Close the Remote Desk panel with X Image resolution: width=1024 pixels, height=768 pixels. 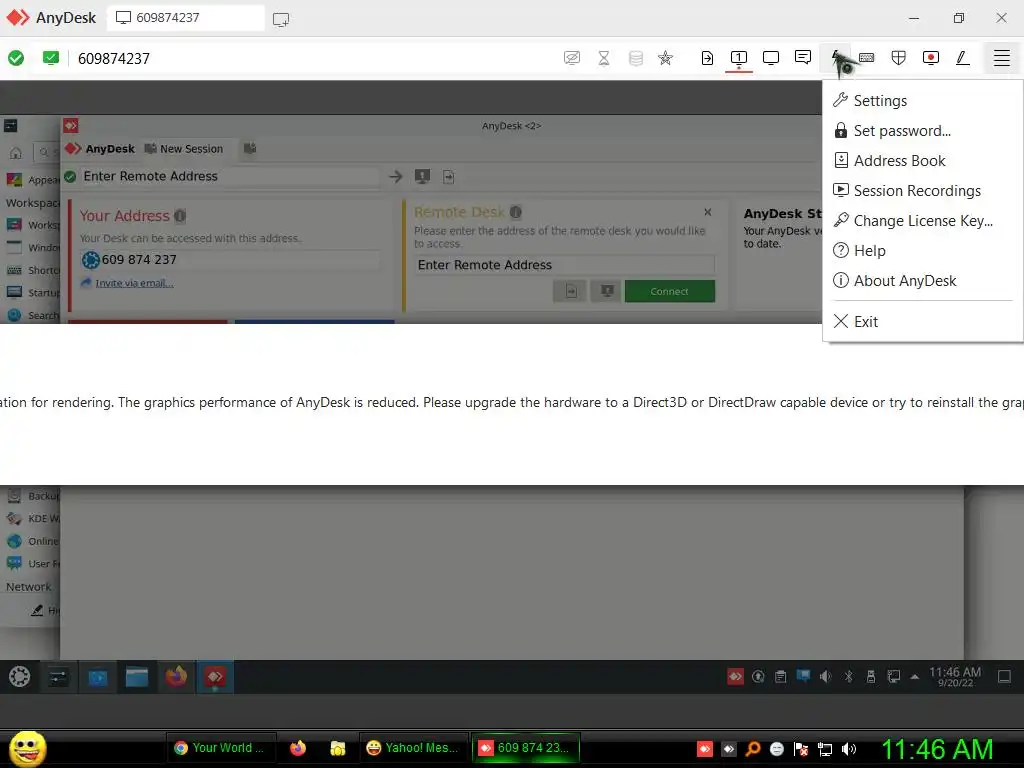(707, 212)
